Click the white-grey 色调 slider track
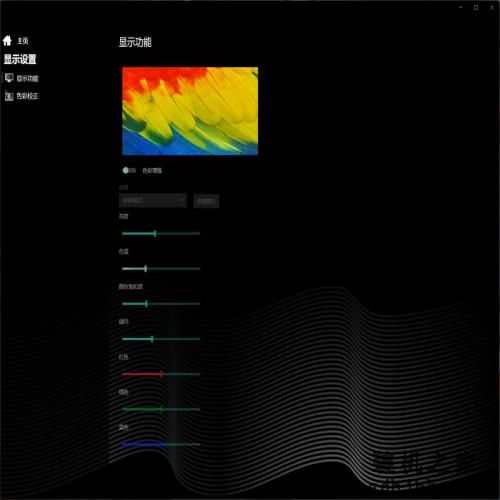Viewport: 500px width, 500px height. tap(161, 269)
